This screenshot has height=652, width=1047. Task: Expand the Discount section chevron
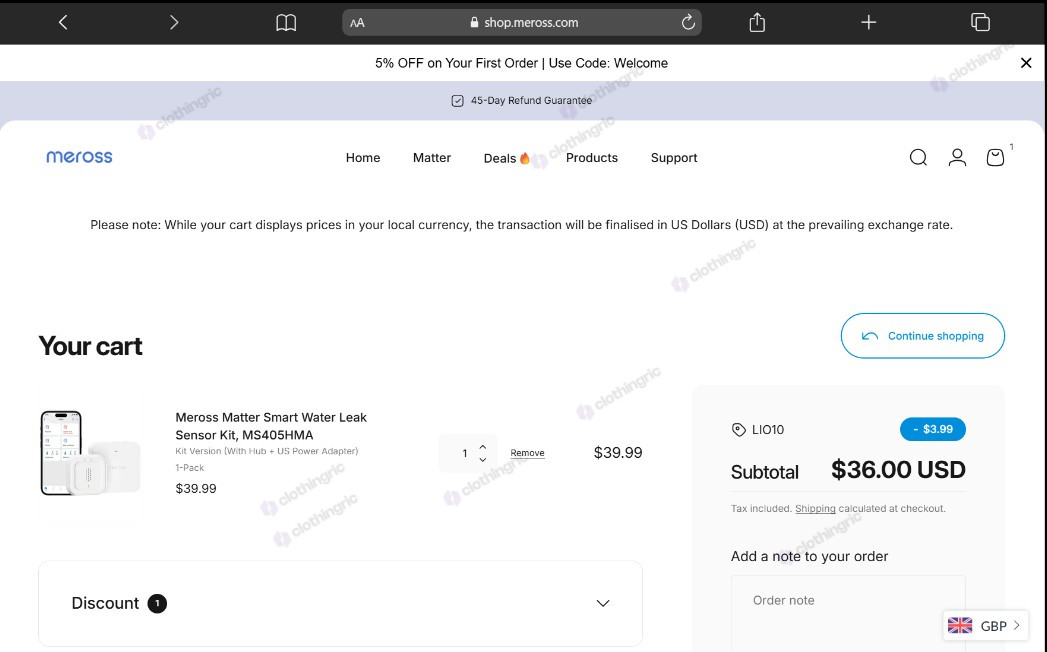pyautogui.click(x=602, y=603)
